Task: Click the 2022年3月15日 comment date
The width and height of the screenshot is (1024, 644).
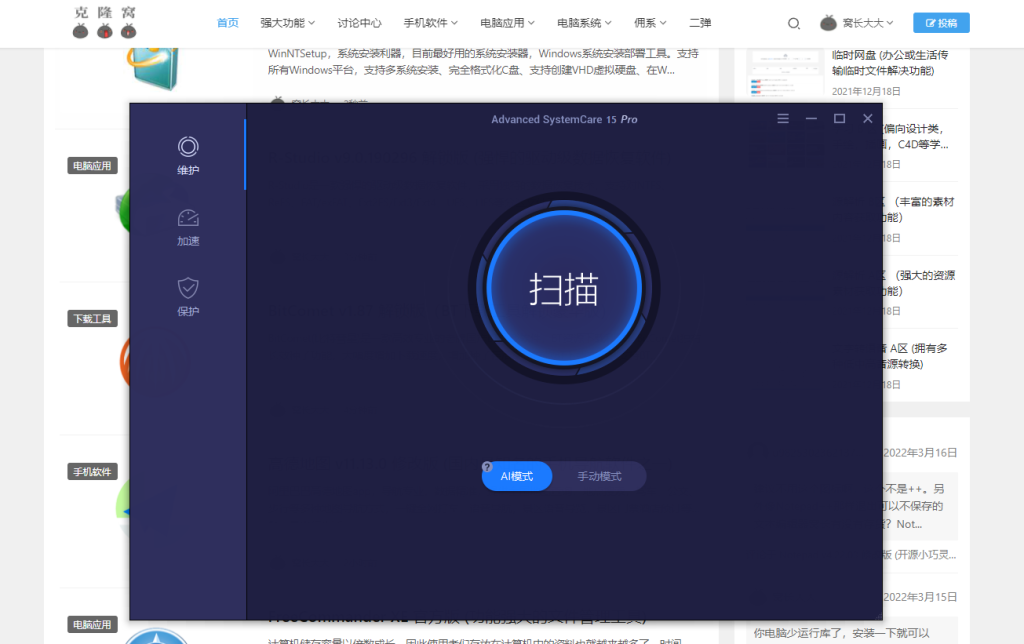Action: click(920, 597)
